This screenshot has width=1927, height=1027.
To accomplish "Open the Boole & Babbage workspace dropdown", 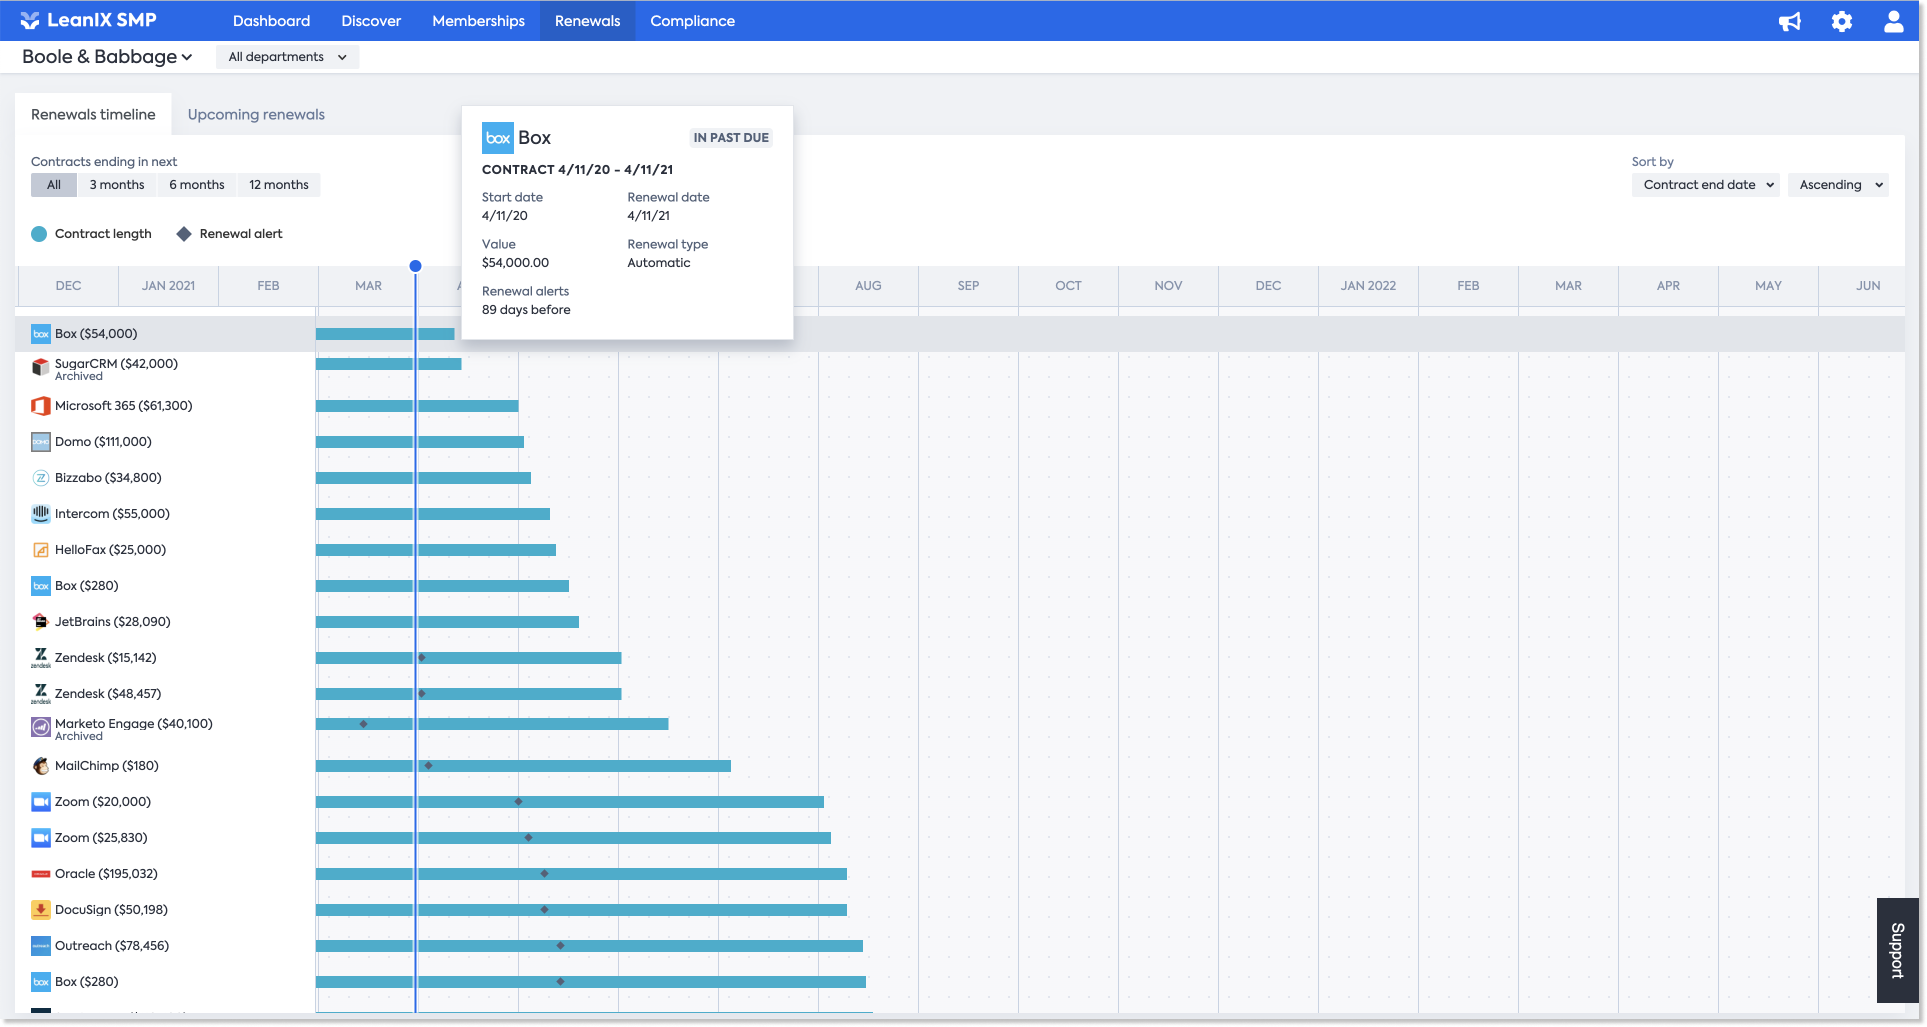I will pos(107,57).
